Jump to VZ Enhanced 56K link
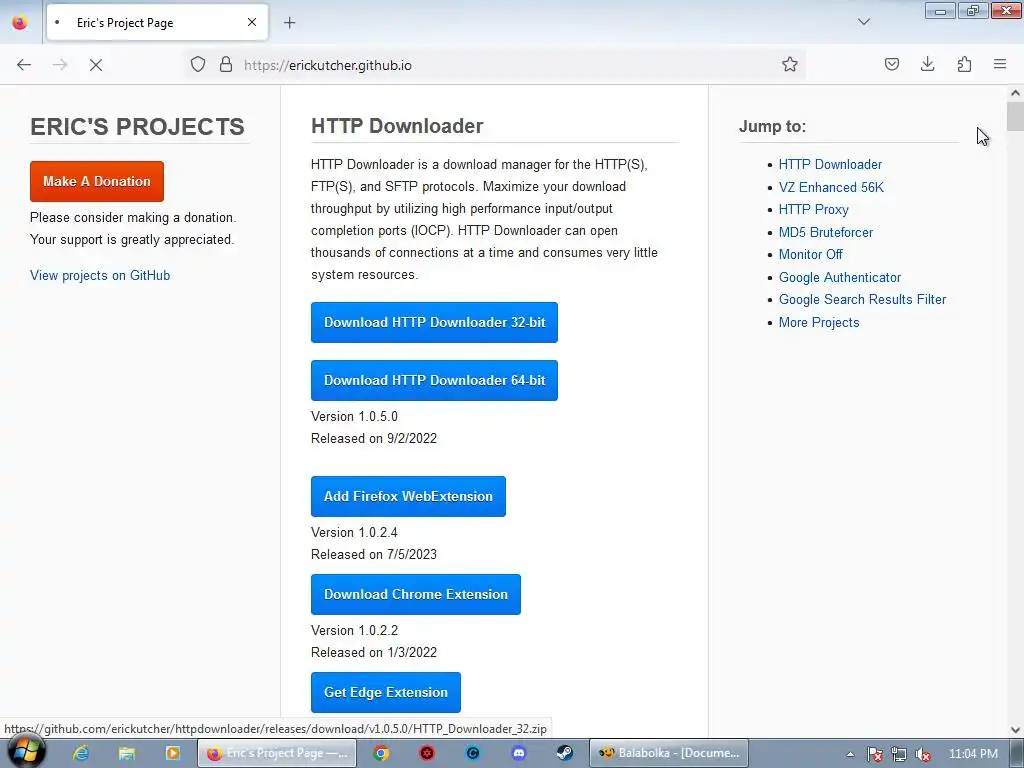 click(x=831, y=187)
